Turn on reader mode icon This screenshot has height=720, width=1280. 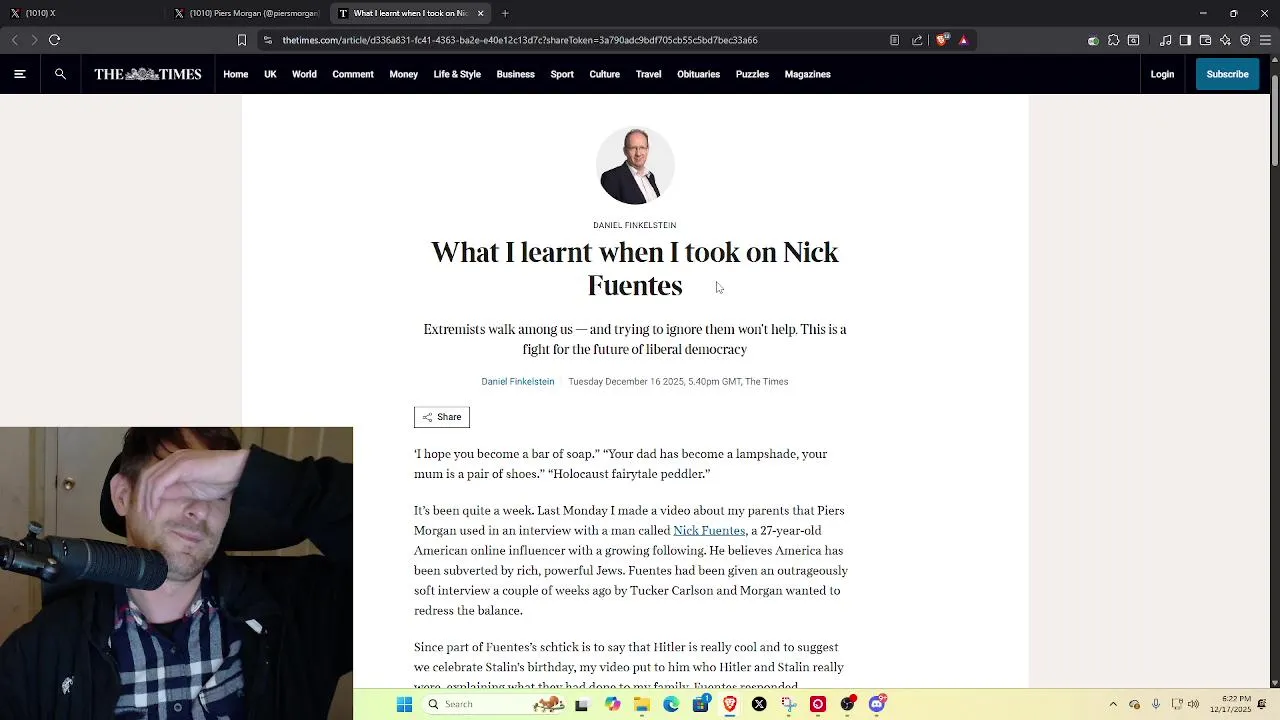click(x=894, y=40)
